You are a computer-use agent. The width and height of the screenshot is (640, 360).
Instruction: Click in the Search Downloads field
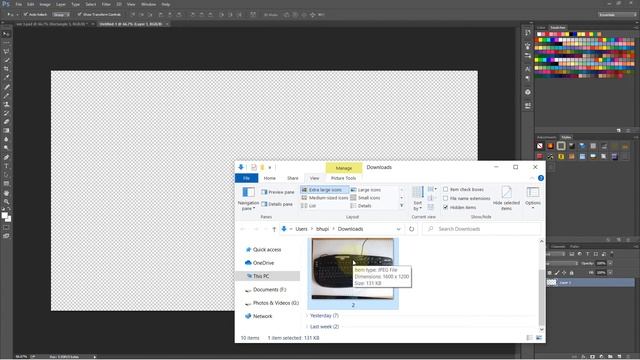(x=482, y=229)
